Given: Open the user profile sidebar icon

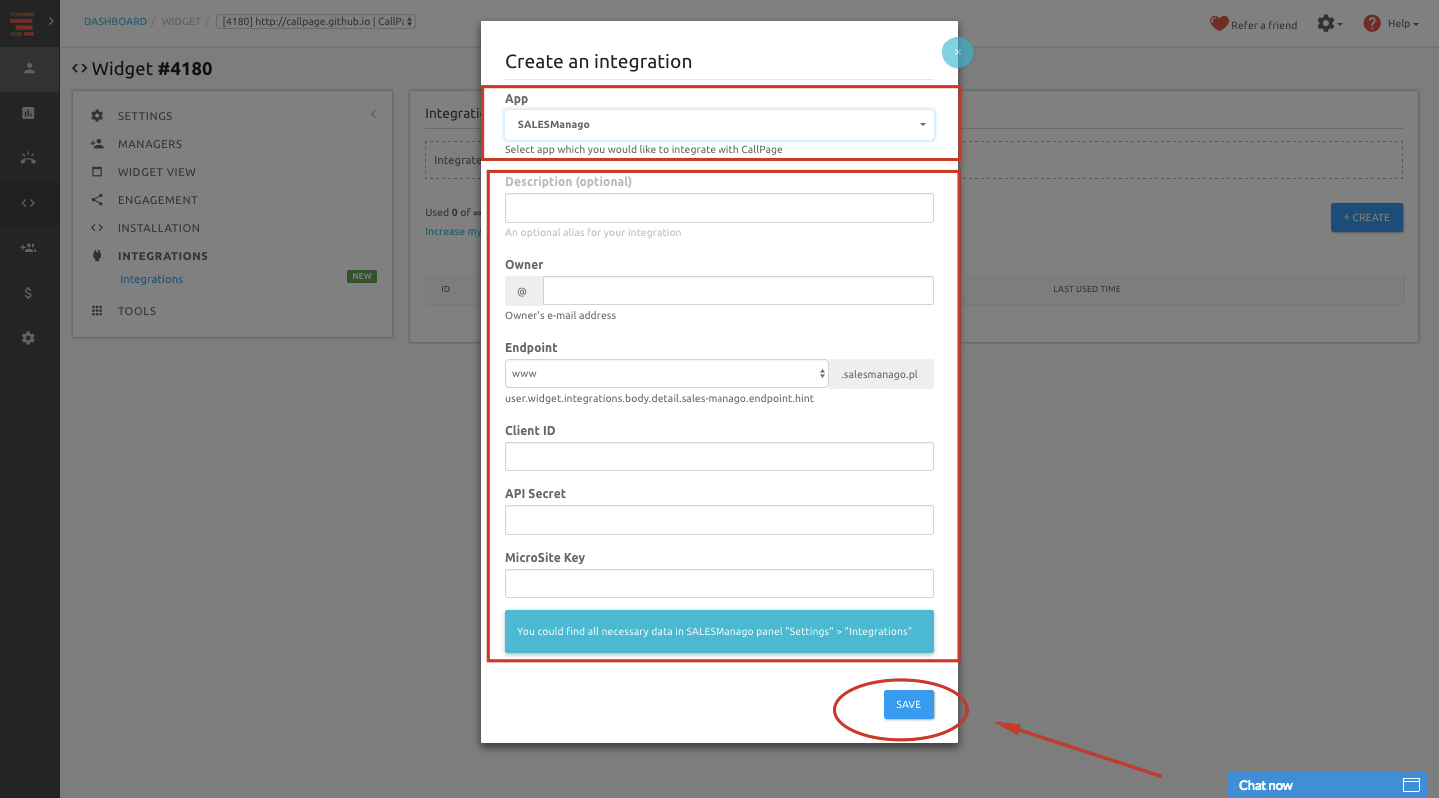Looking at the screenshot, I should pos(29,68).
